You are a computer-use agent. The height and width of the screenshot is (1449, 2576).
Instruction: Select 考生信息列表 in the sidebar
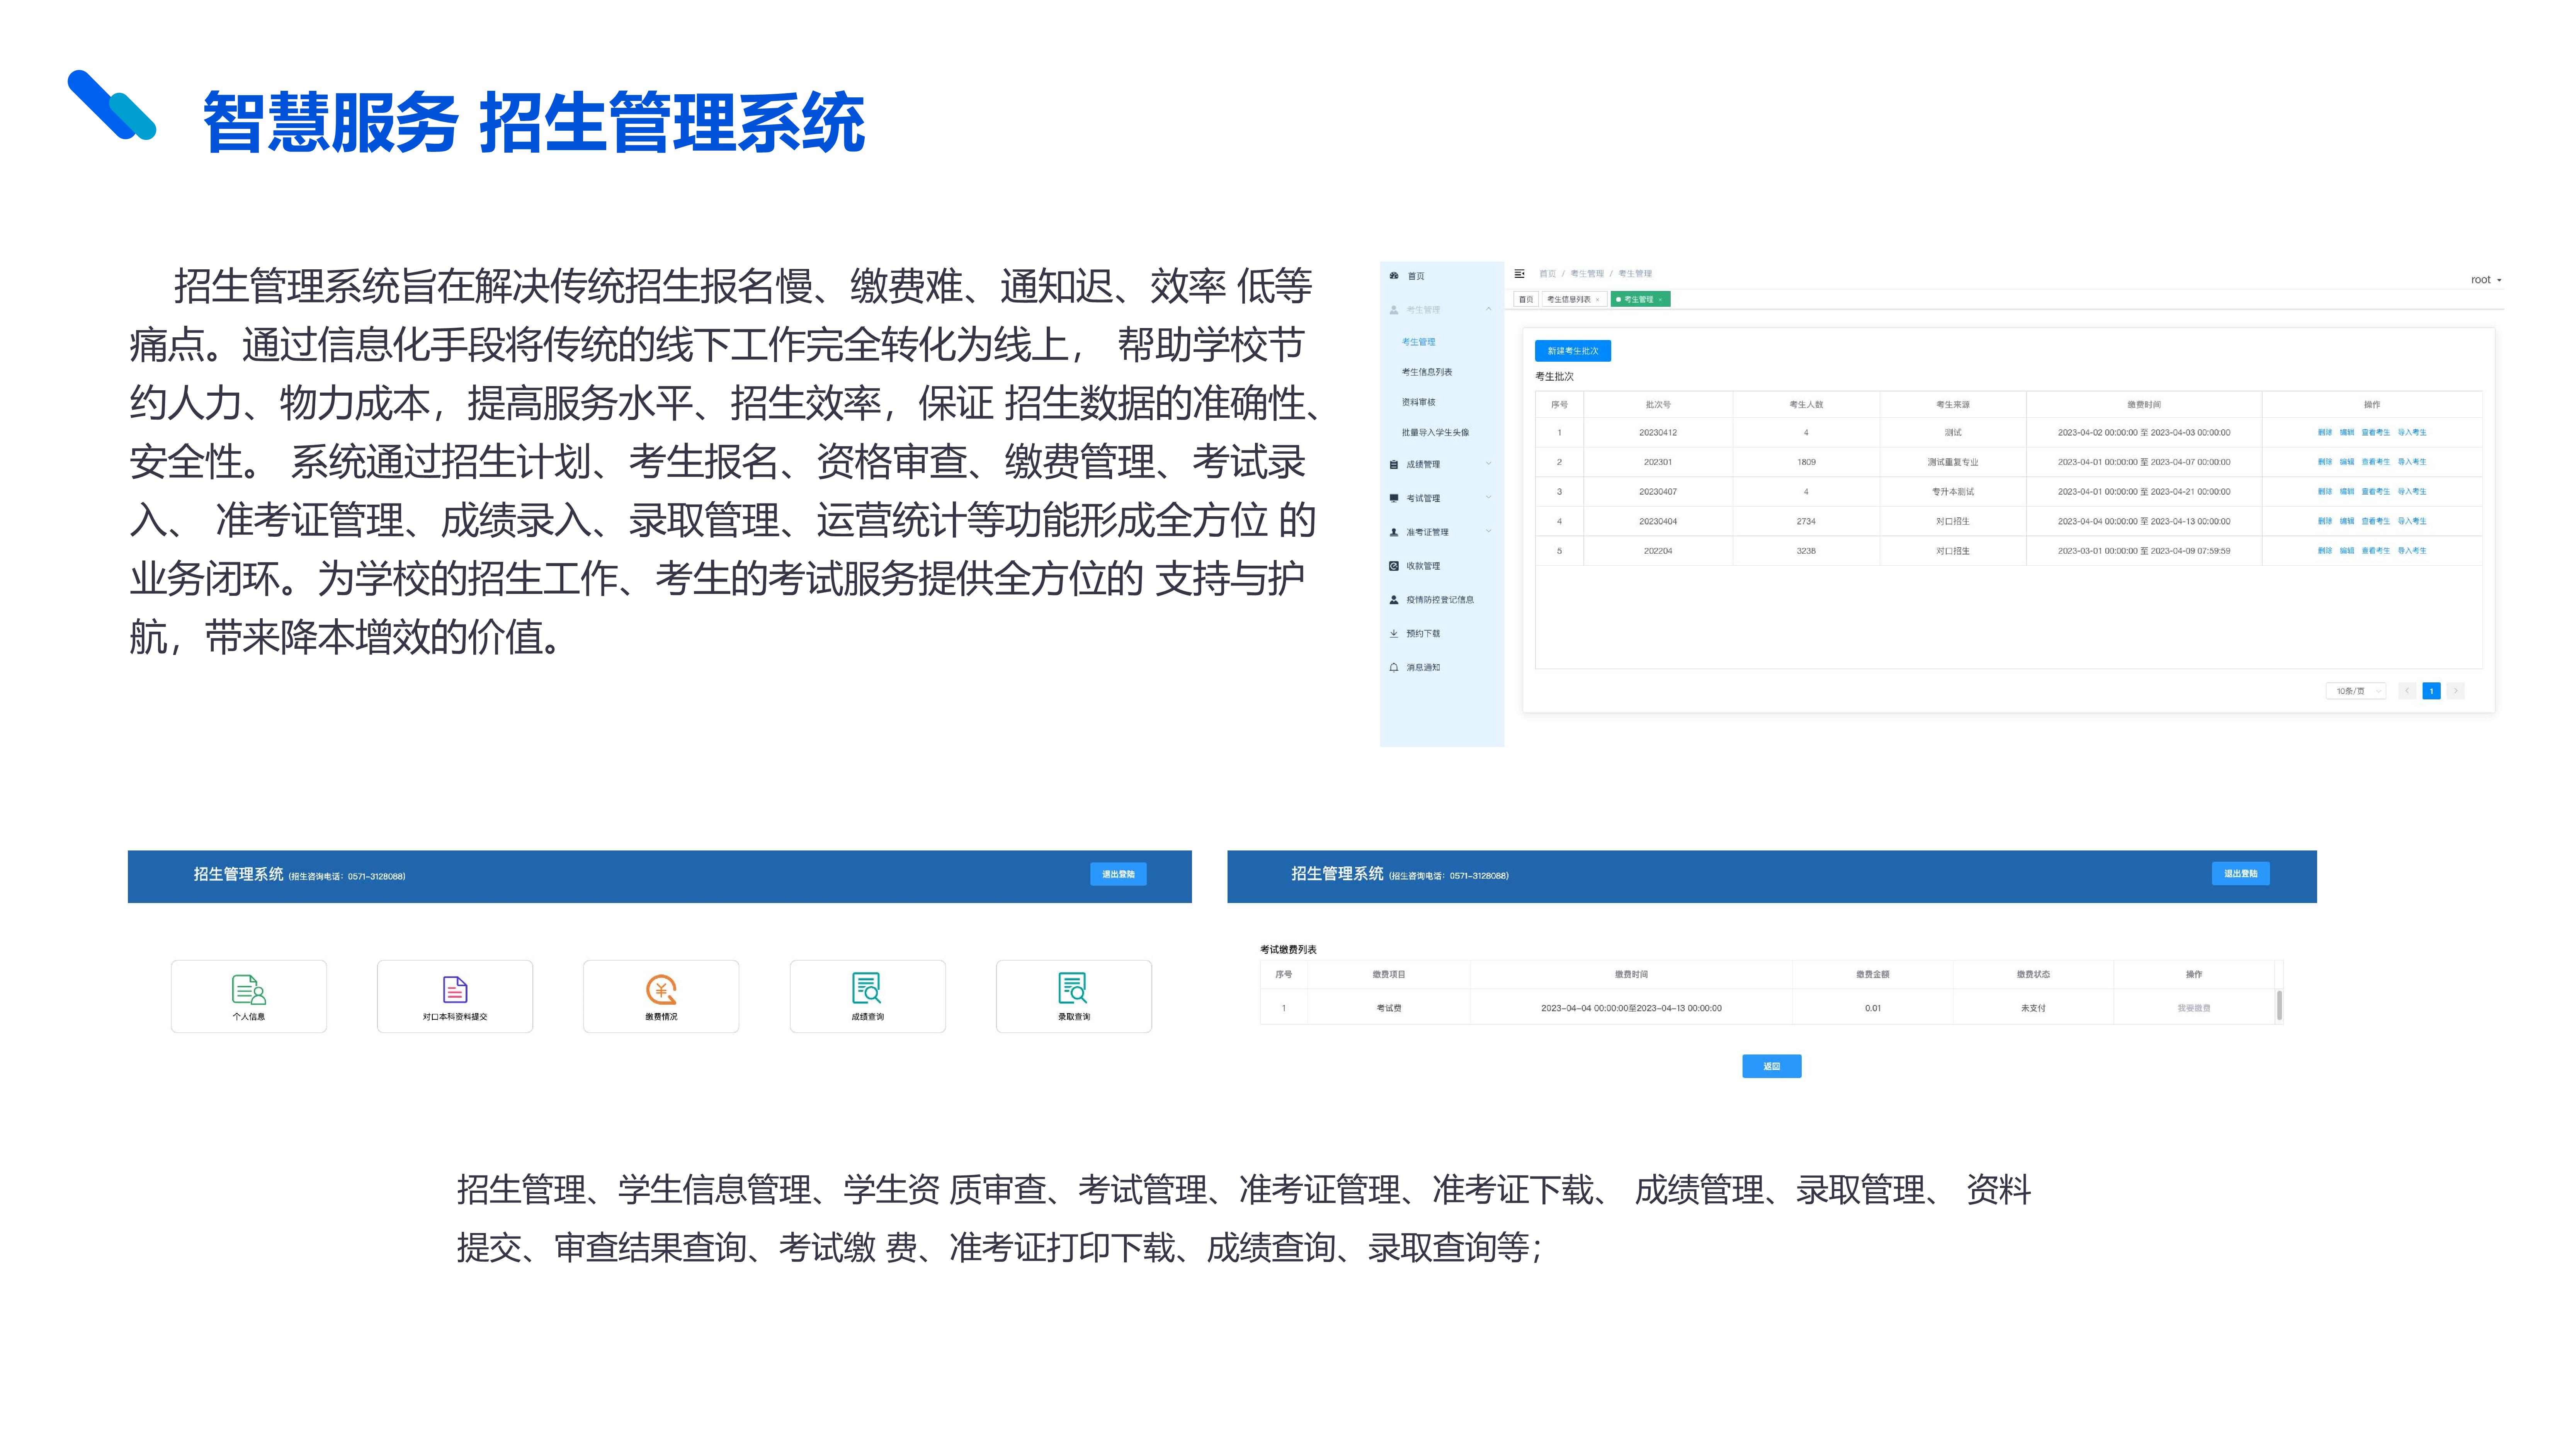[1427, 372]
